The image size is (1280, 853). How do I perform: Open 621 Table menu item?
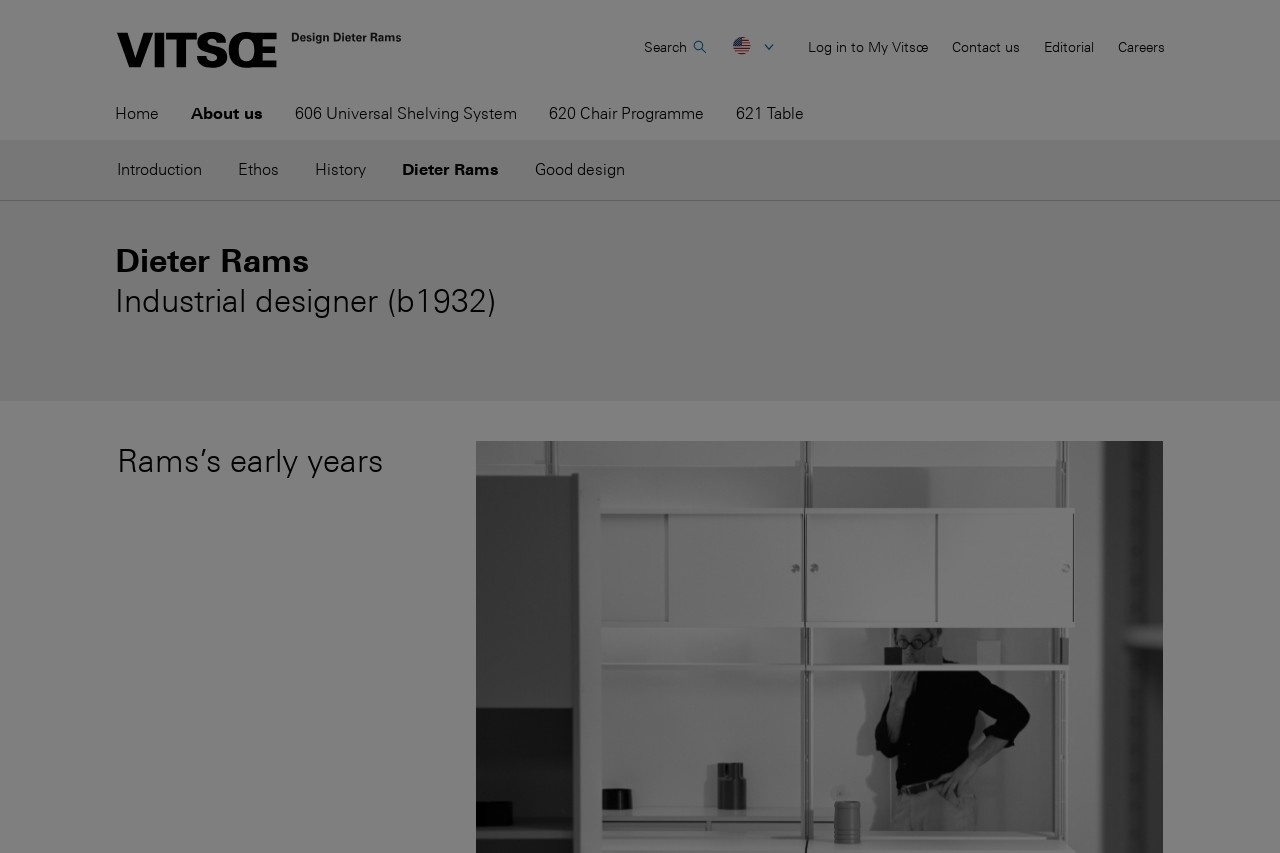770,113
